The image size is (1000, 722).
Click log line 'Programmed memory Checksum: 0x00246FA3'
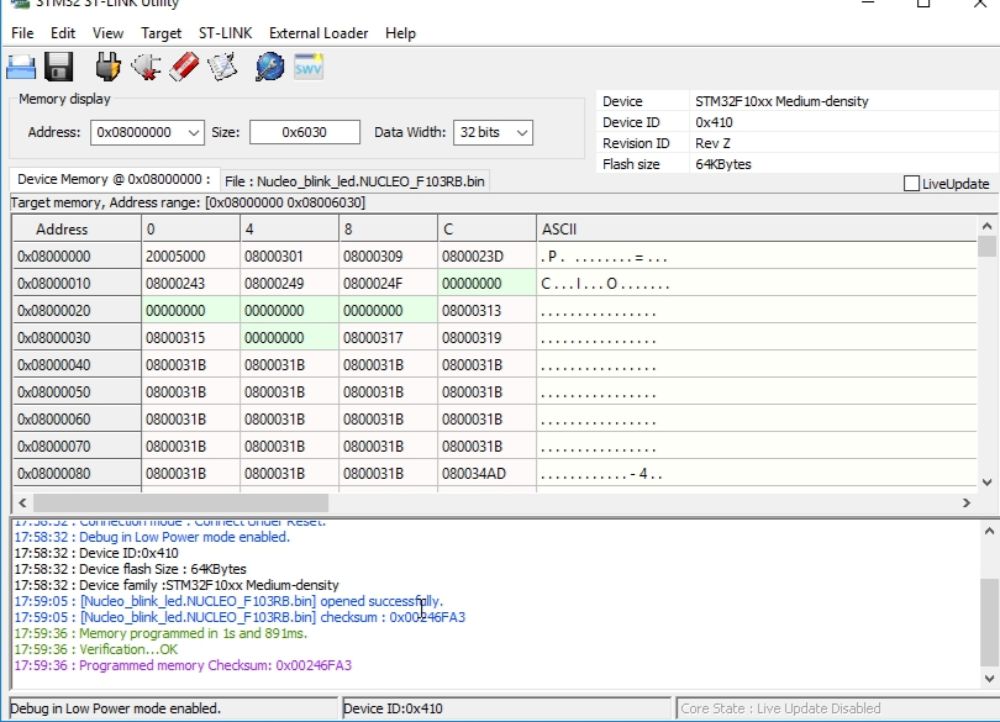pos(183,665)
